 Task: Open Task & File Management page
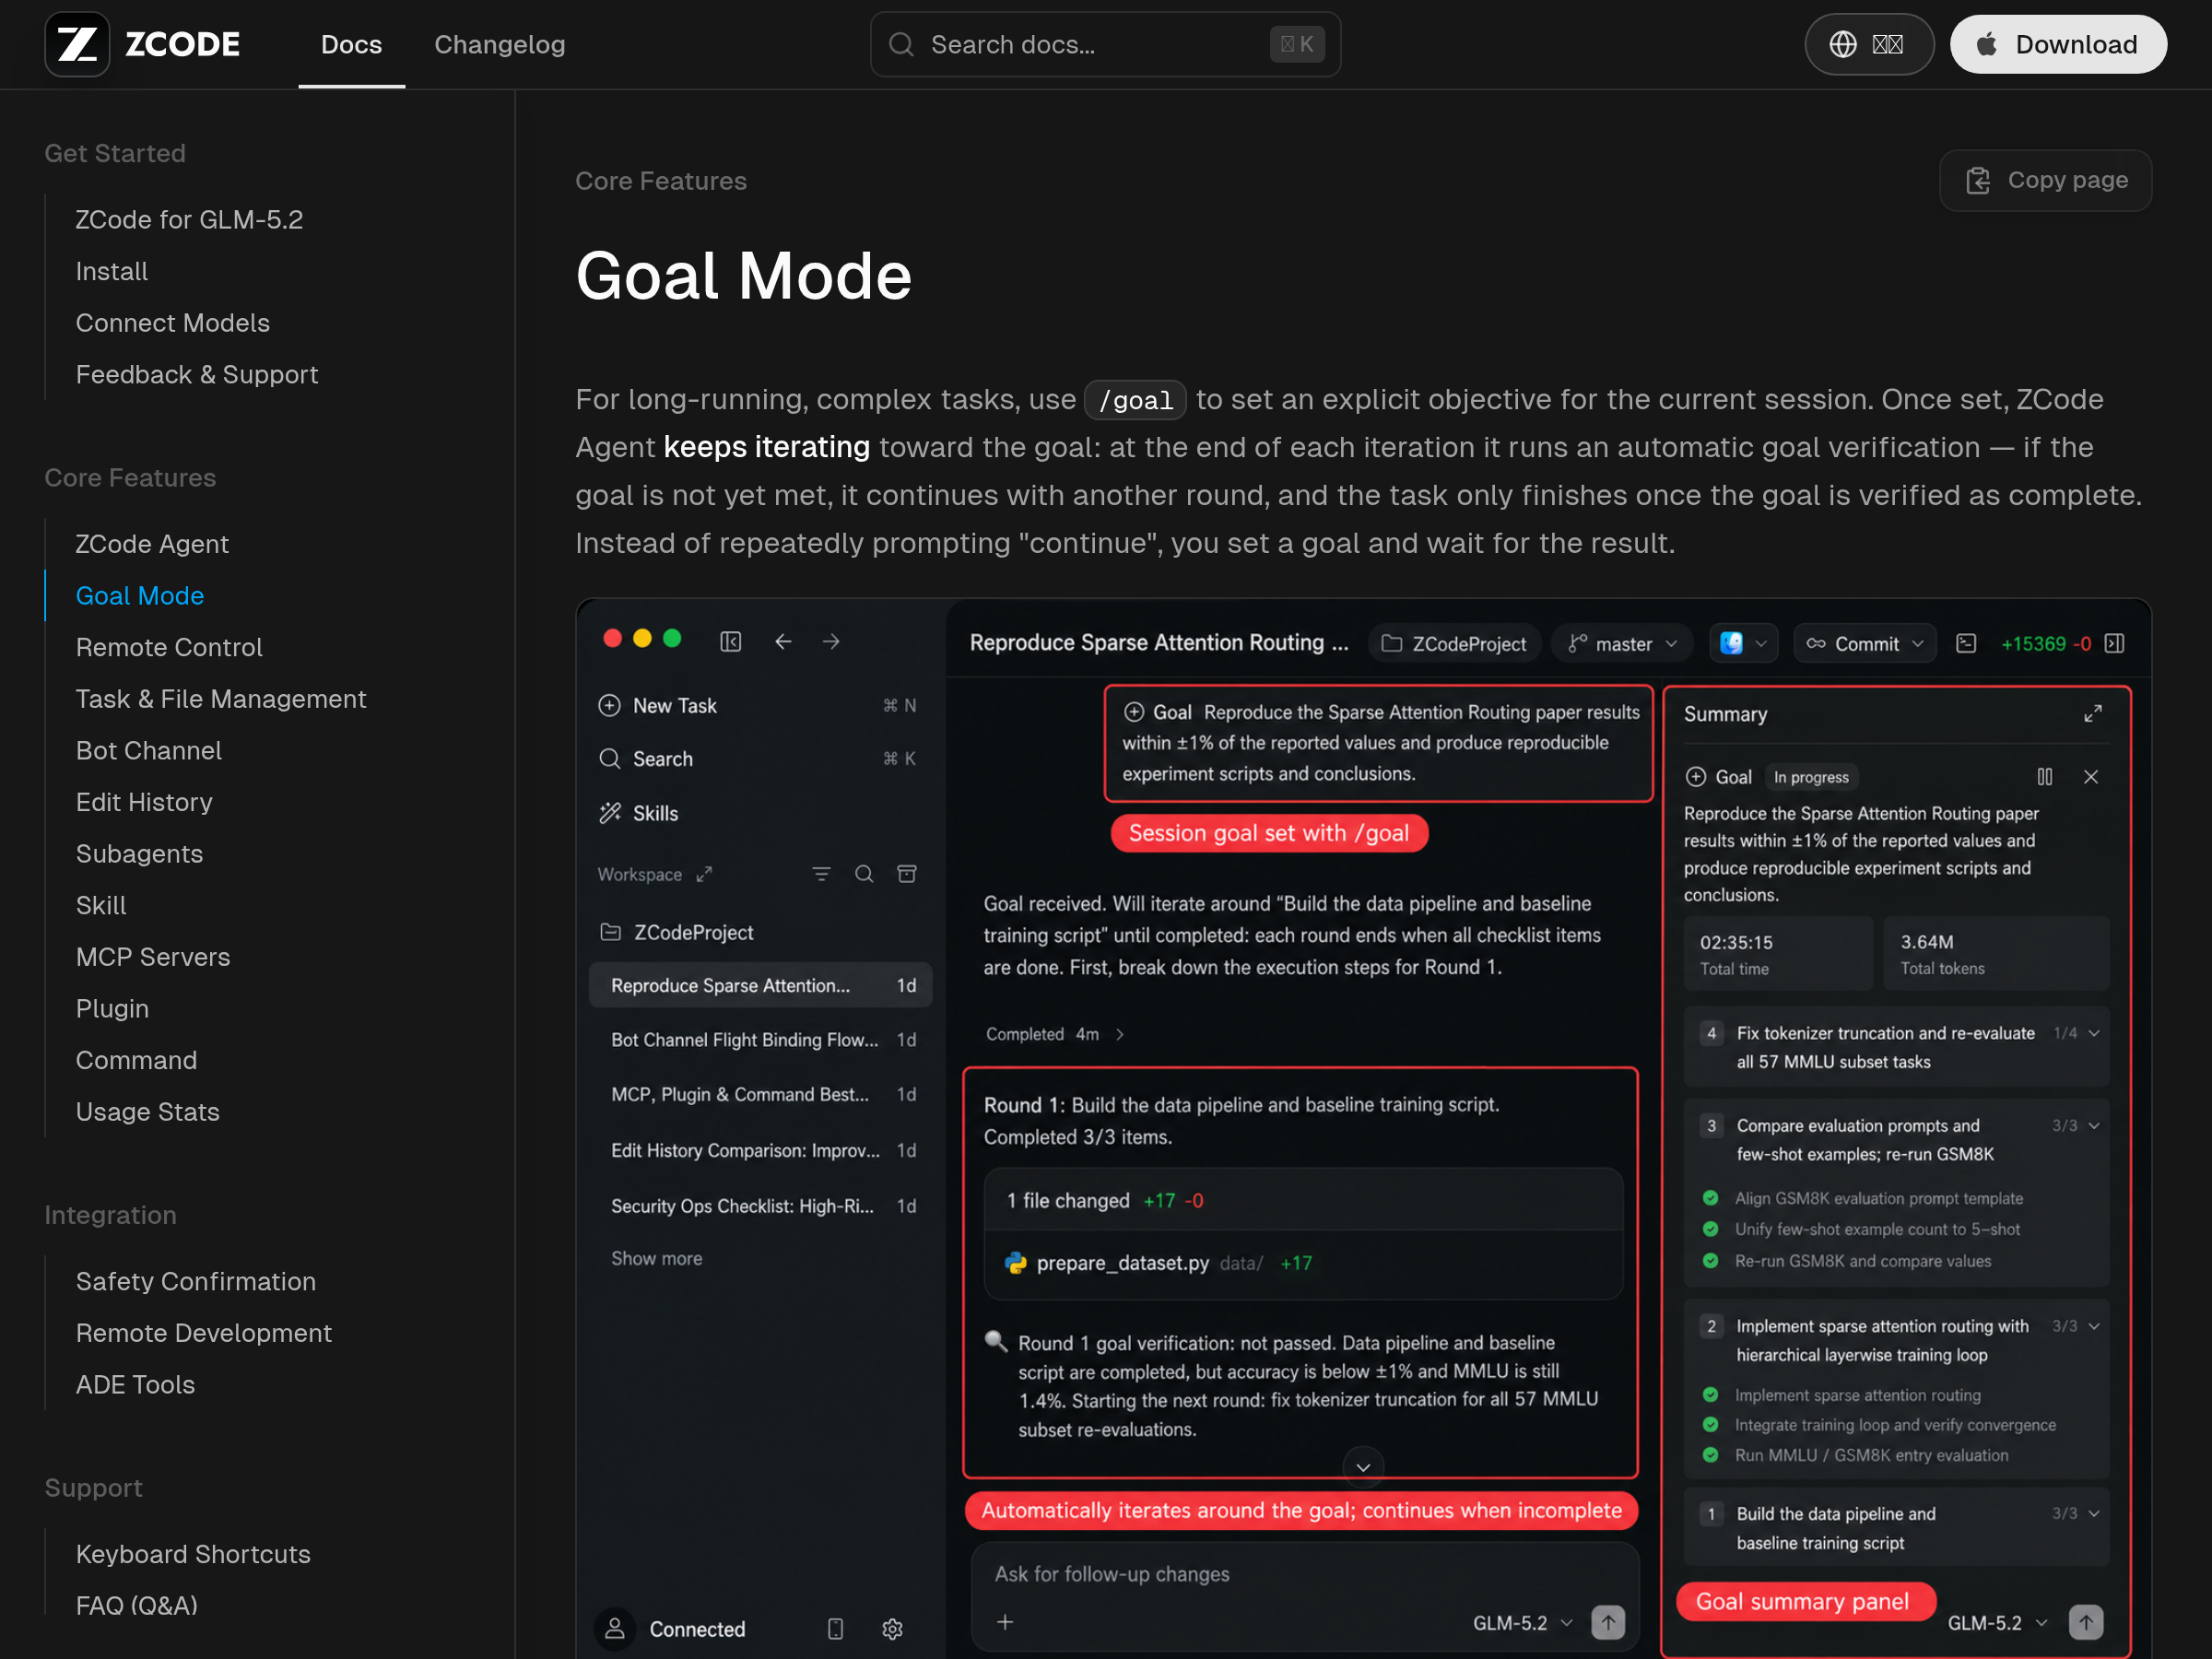pos(221,699)
